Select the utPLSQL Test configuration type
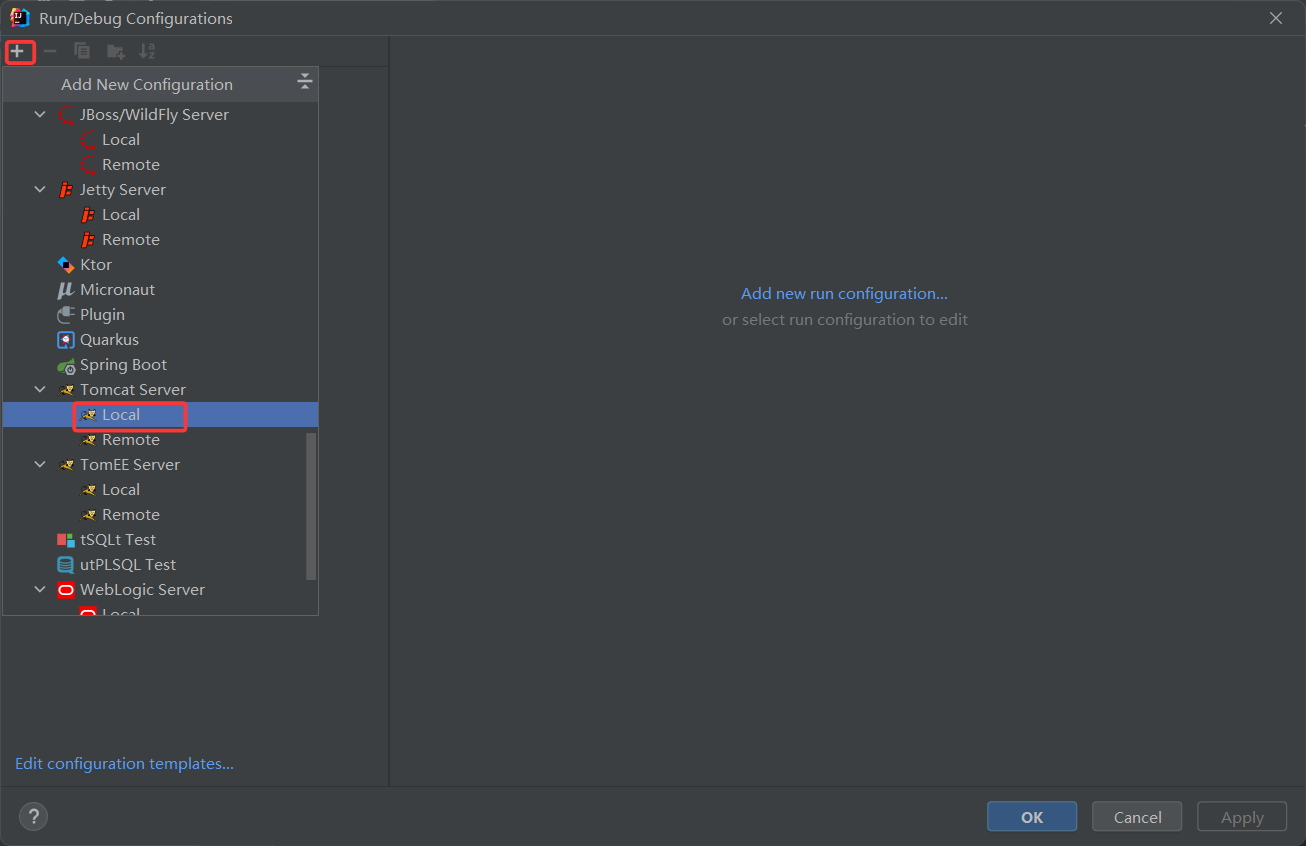This screenshot has height=846, width=1306. (160, 565)
